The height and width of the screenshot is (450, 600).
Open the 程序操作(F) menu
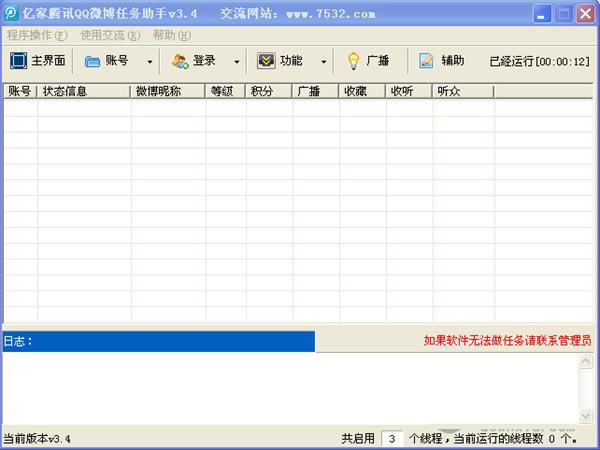37,35
